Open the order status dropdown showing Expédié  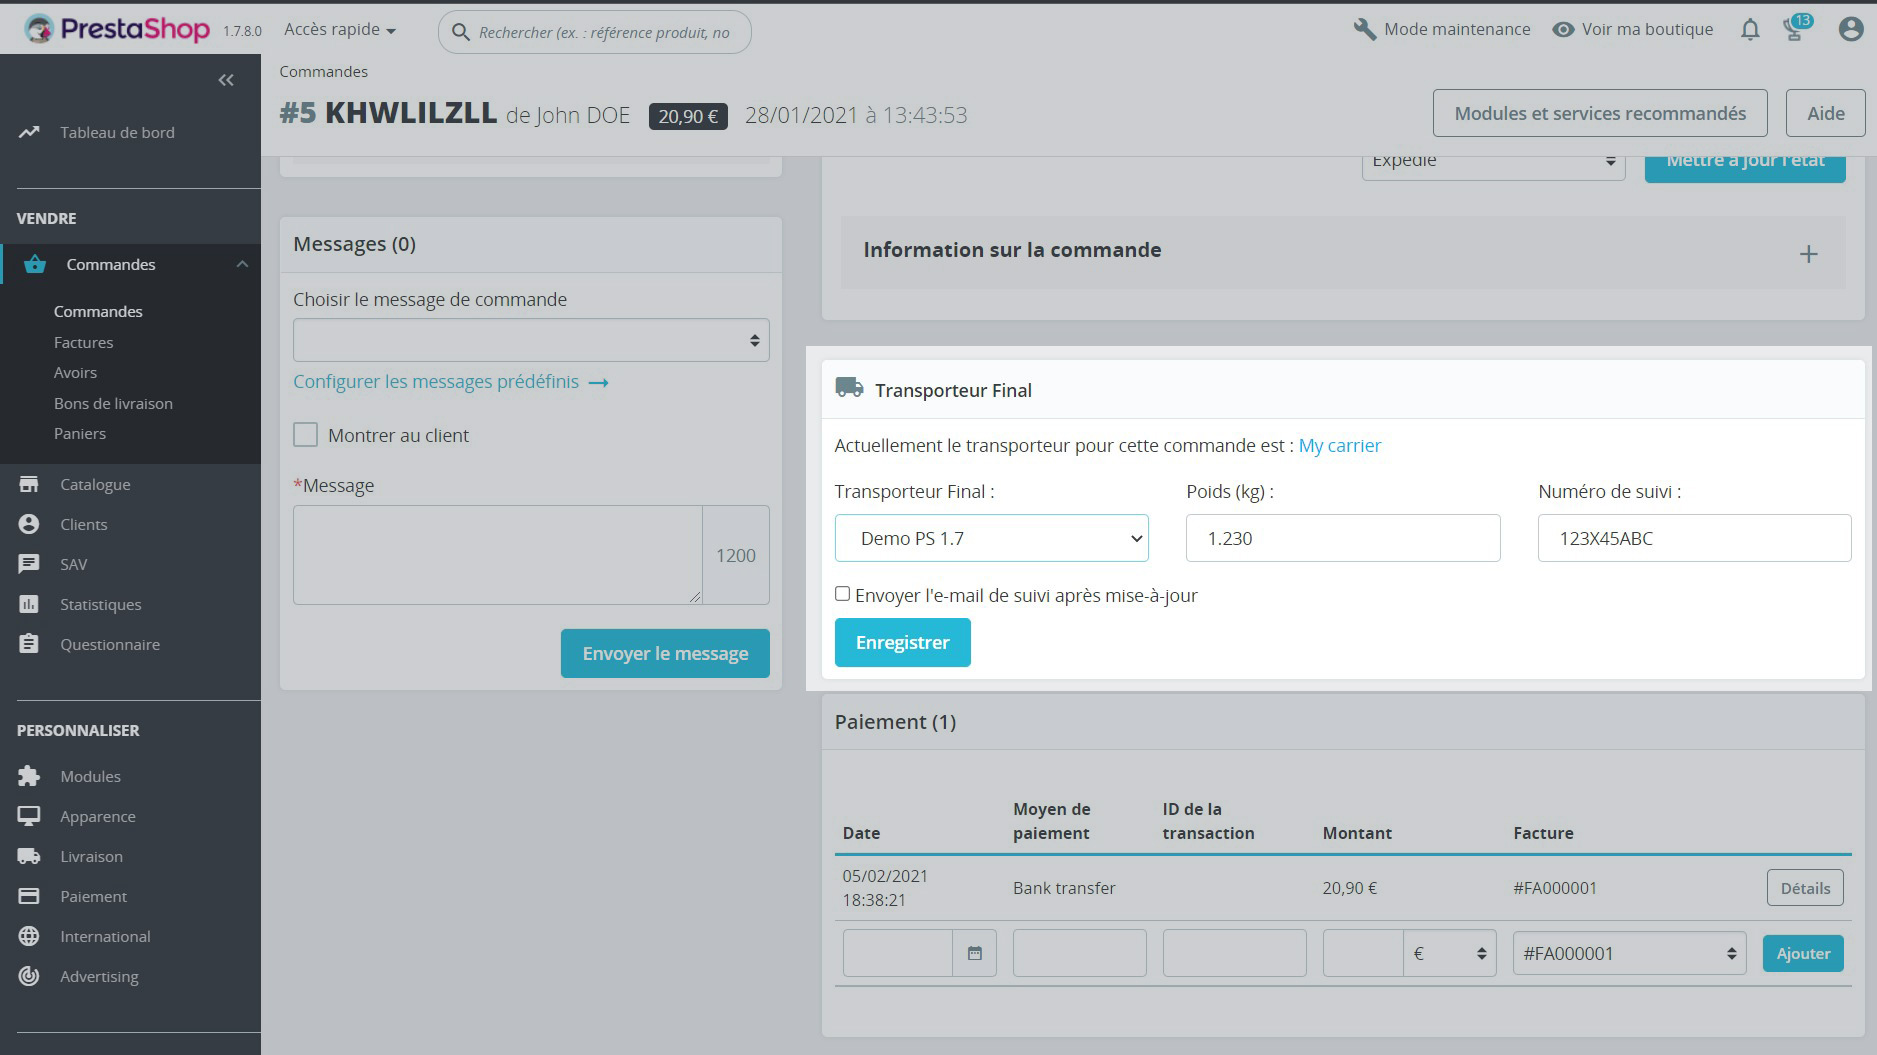[1494, 161]
